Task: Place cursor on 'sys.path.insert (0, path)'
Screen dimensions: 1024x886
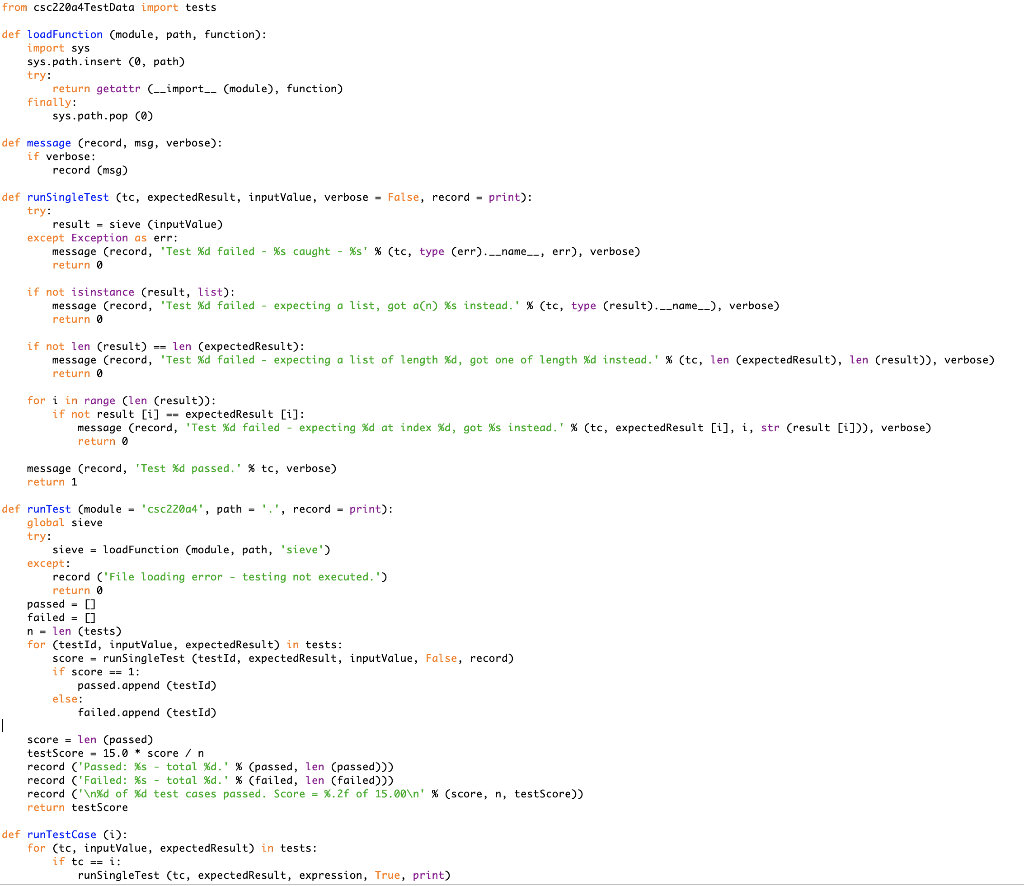Action: click(x=106, y=62)
